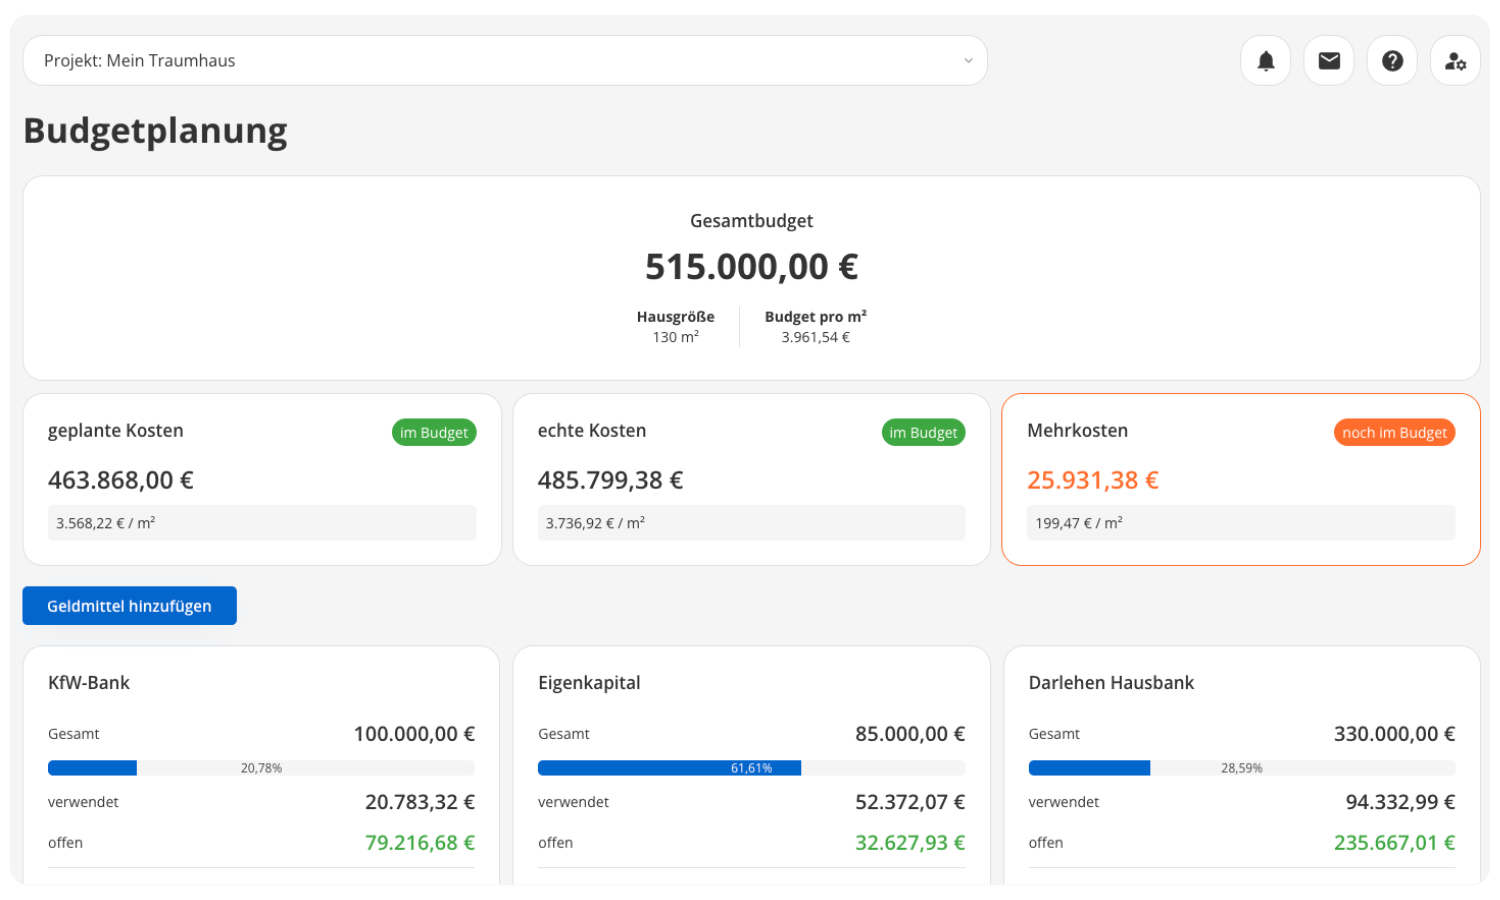
Task: Click the help question mark icon
Action: pyautogui.click(x=1392, y=61)
